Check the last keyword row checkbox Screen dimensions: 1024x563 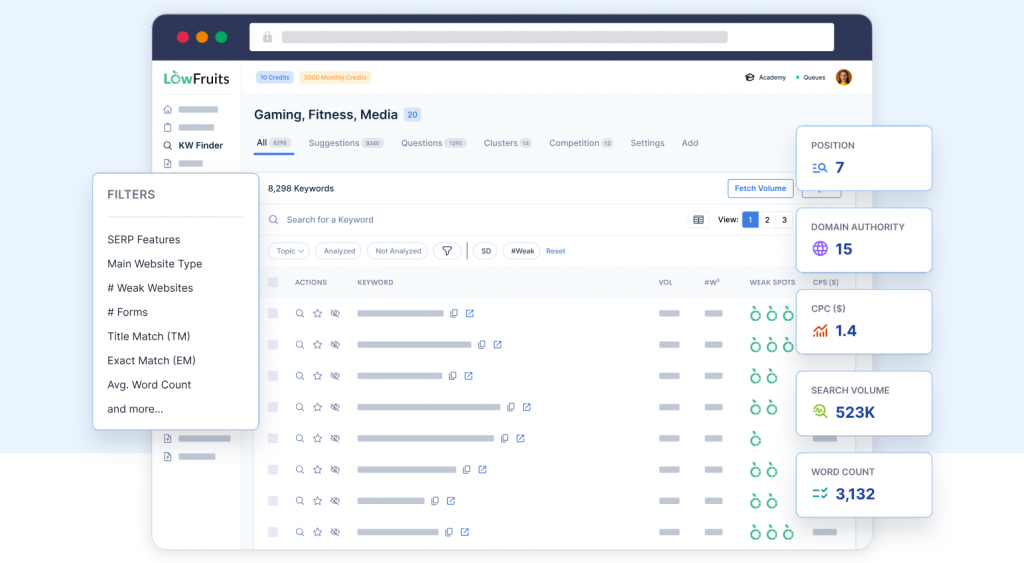273,532
